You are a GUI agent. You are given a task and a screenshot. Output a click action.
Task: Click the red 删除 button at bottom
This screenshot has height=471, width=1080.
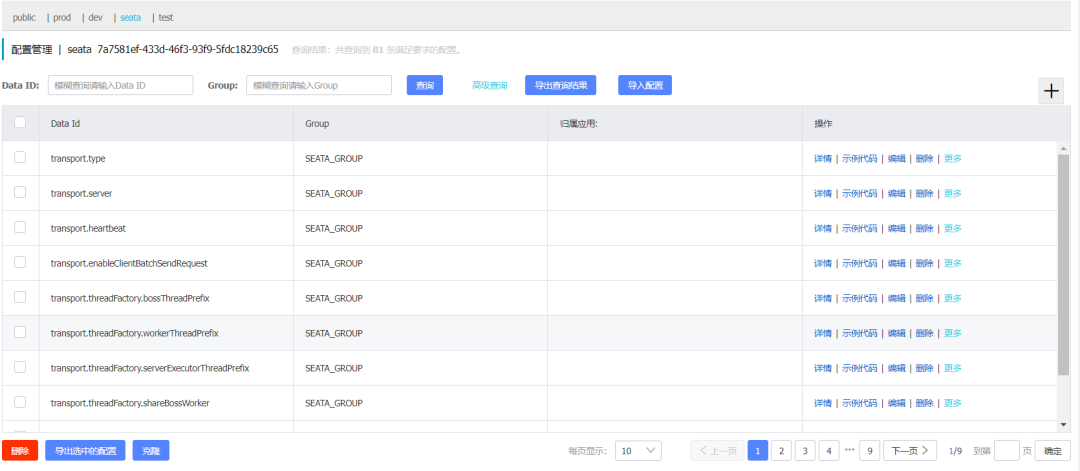[20, 451]
